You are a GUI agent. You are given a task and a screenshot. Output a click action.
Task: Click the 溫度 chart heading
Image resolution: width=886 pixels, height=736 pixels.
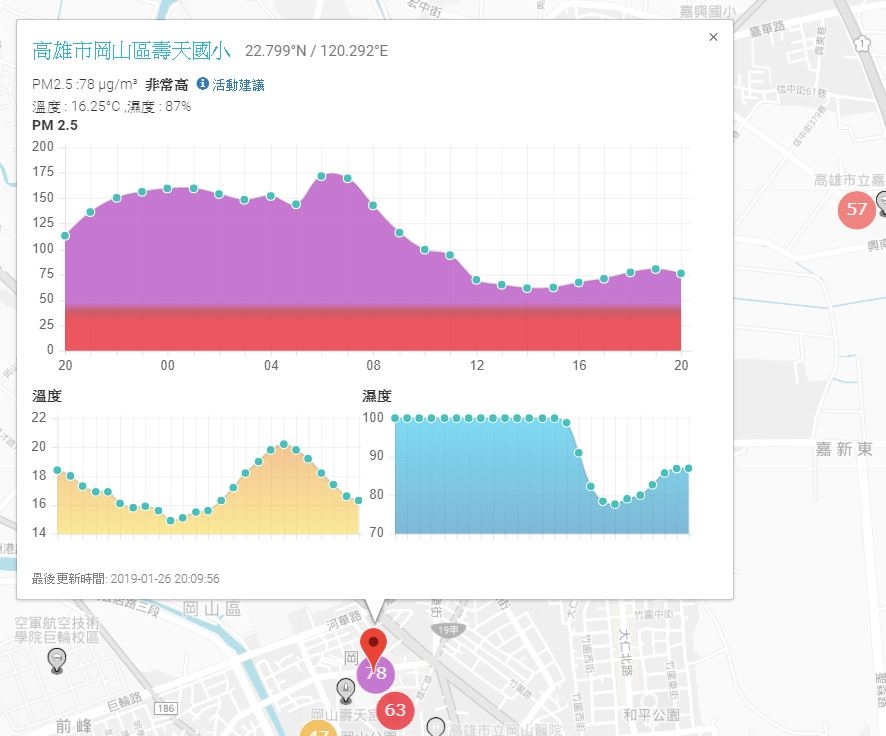coord(47,396)
